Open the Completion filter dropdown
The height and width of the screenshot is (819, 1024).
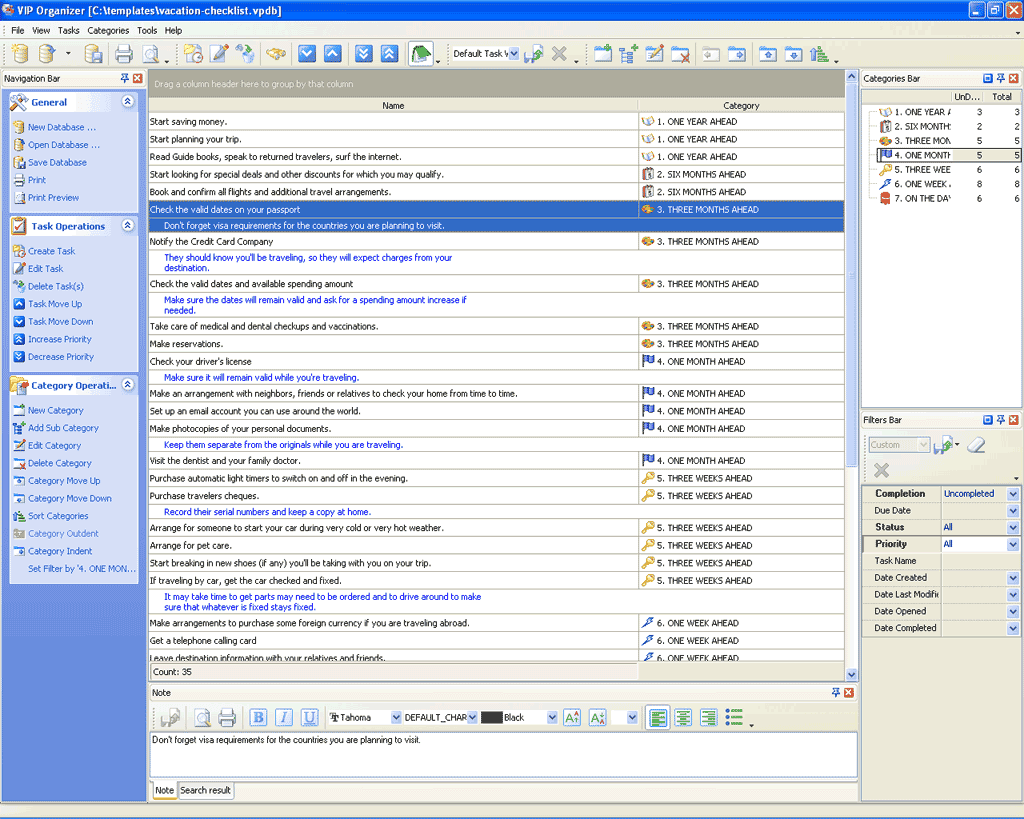[x=1013, y=494]
